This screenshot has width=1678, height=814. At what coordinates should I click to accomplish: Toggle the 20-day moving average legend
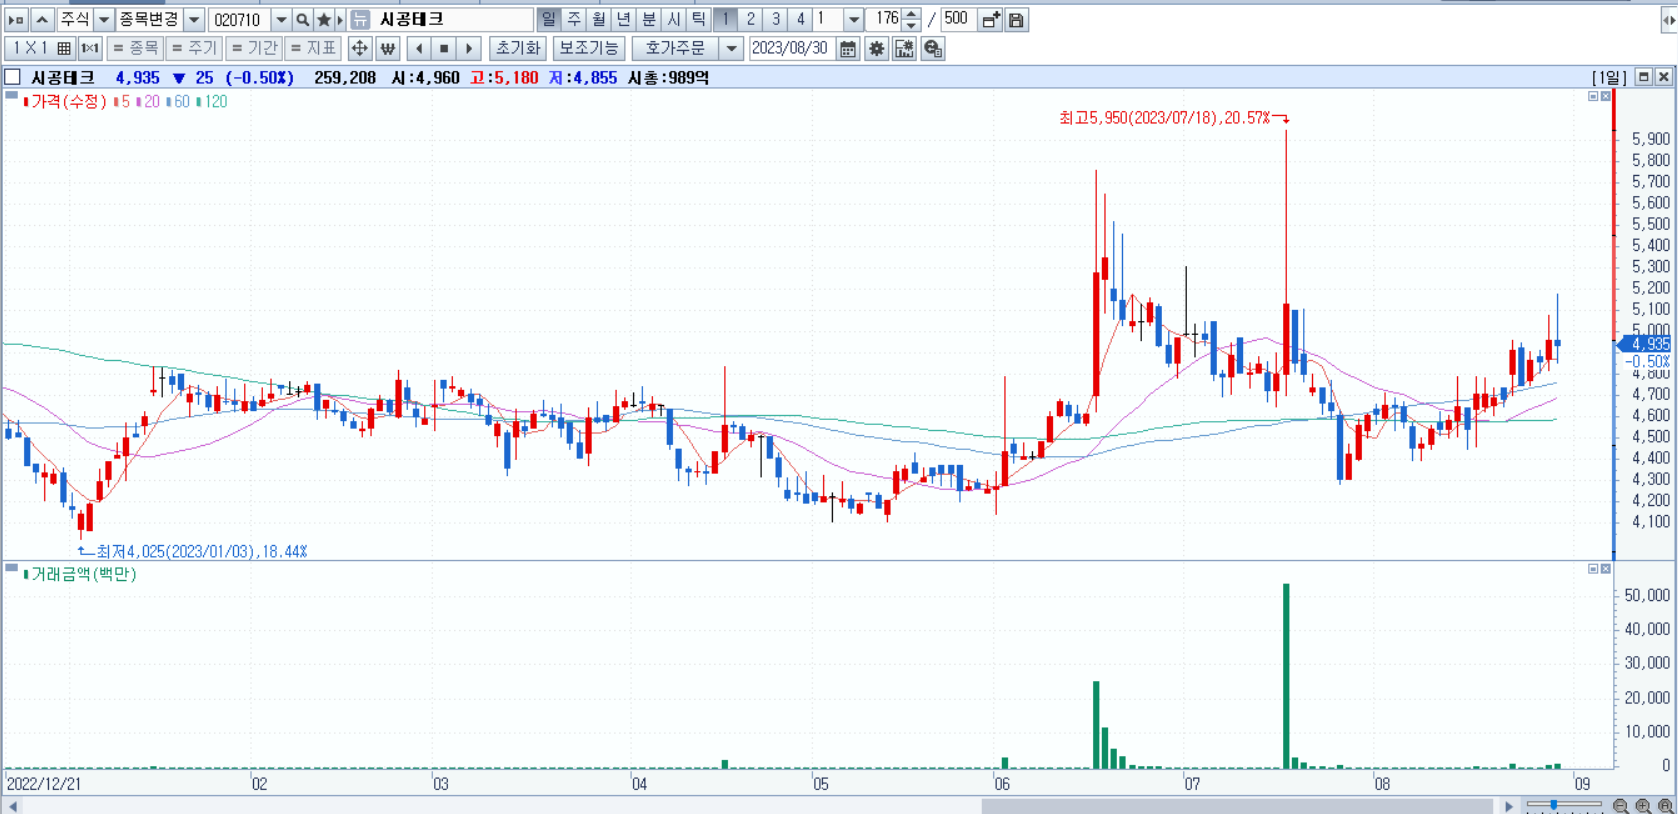(x=148, y=101)
